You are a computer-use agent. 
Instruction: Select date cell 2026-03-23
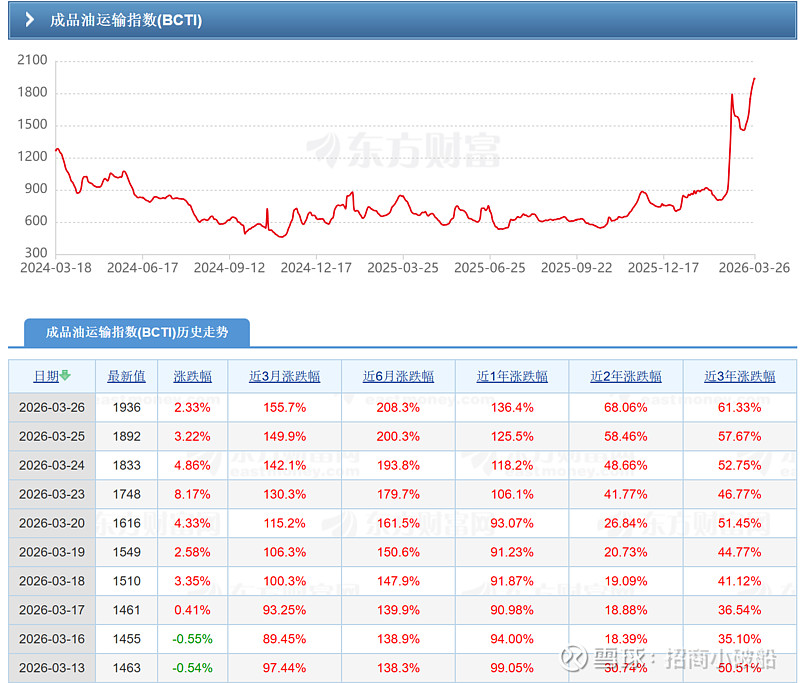[52, 494]
